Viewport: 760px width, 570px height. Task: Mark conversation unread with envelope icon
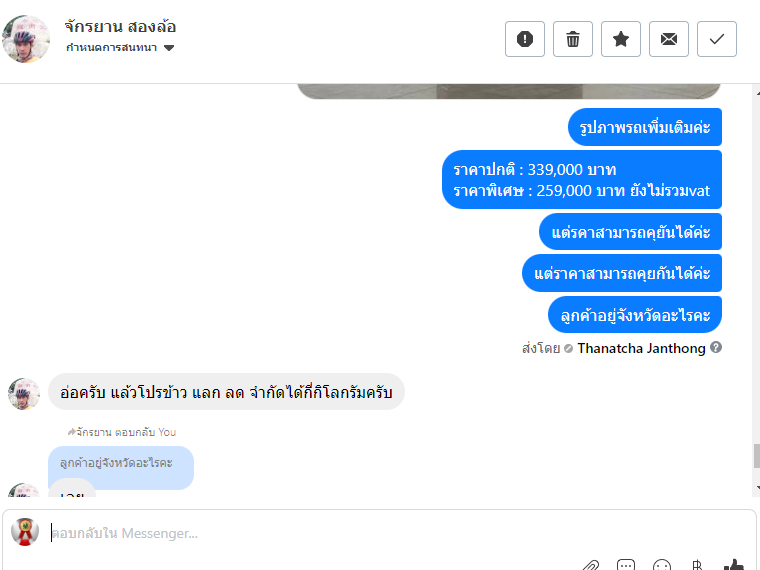point(668,39)
